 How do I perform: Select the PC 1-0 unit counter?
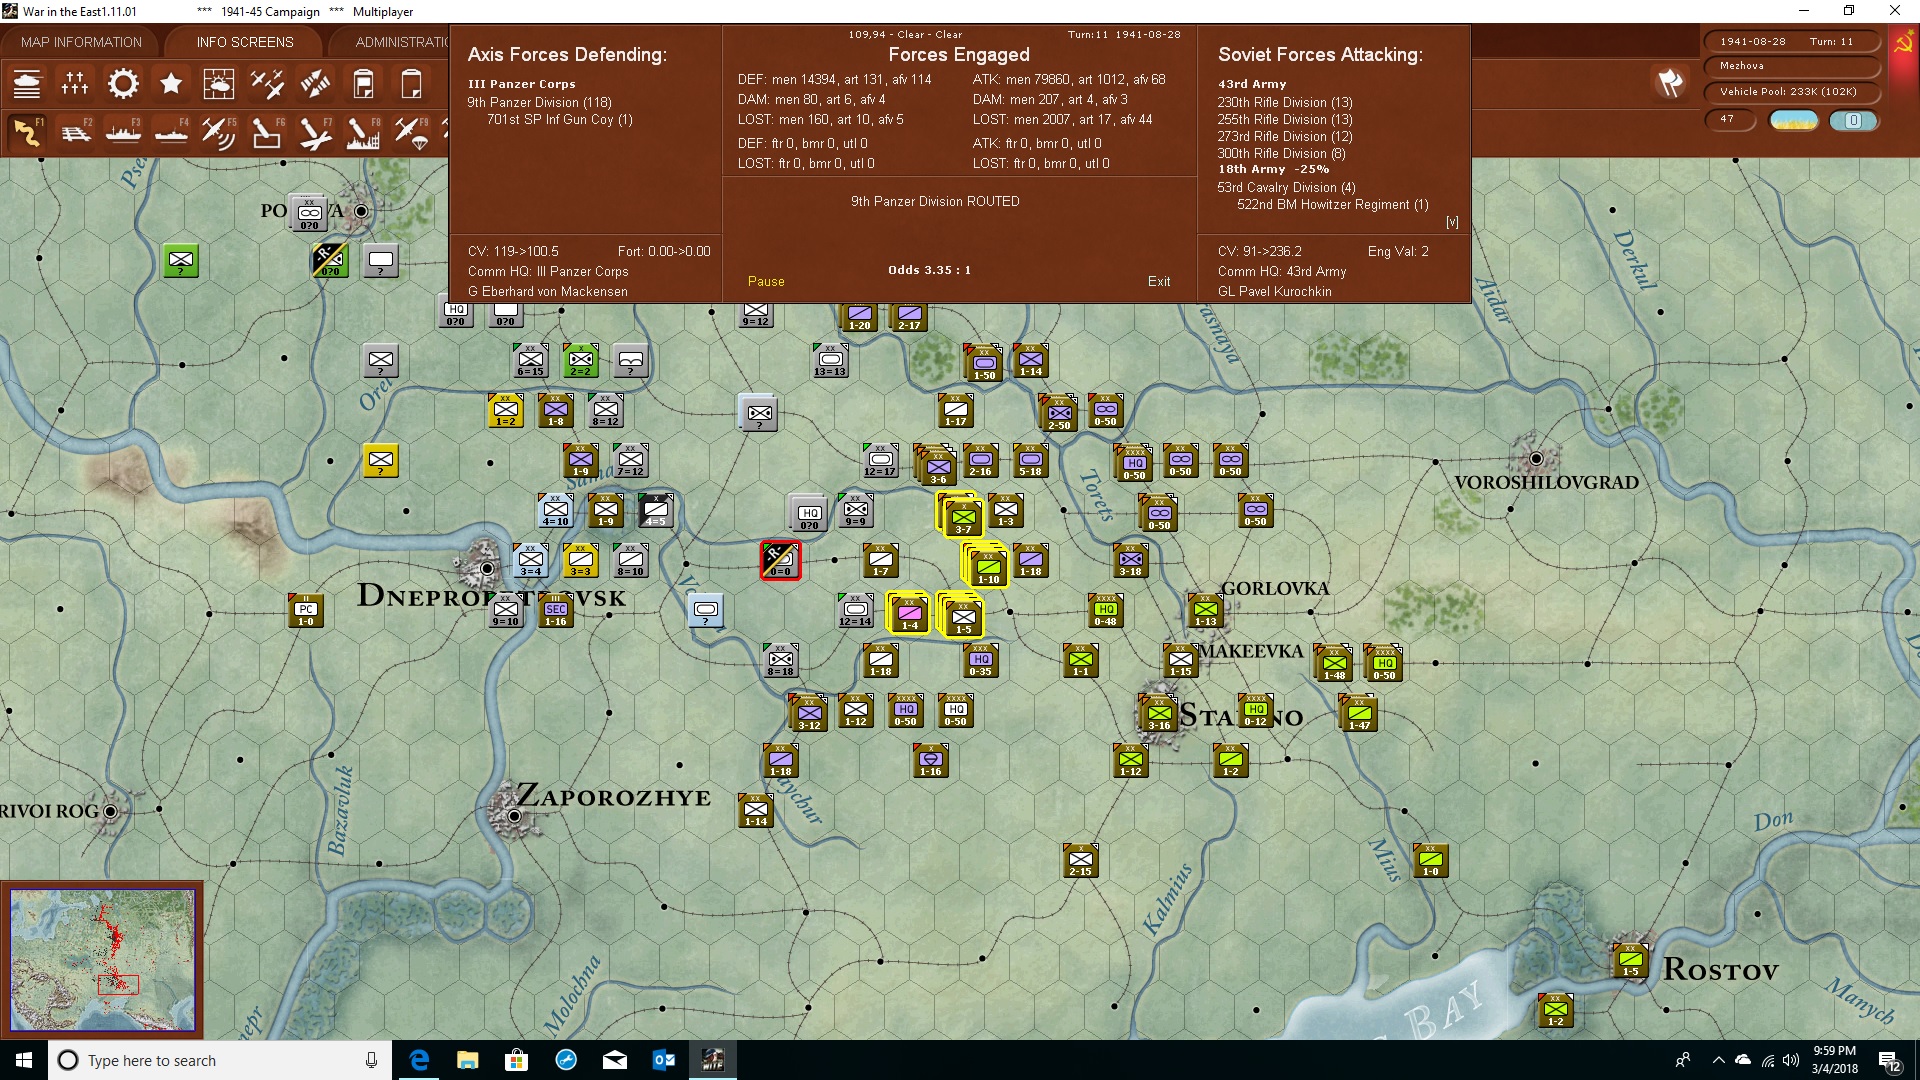click(306, 610)
